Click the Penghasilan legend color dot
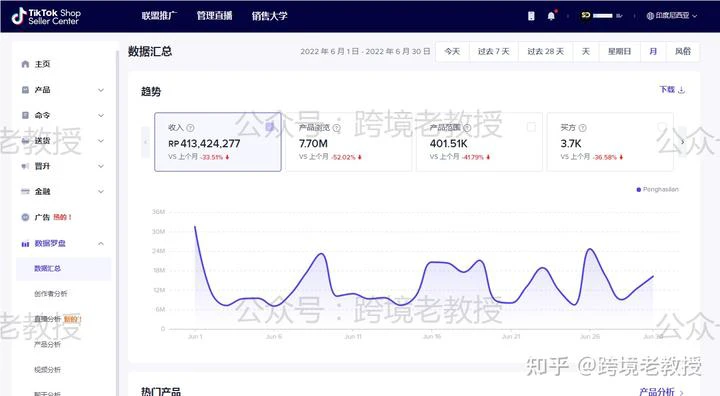Screen dimensions: 720x396 point(638,189)
